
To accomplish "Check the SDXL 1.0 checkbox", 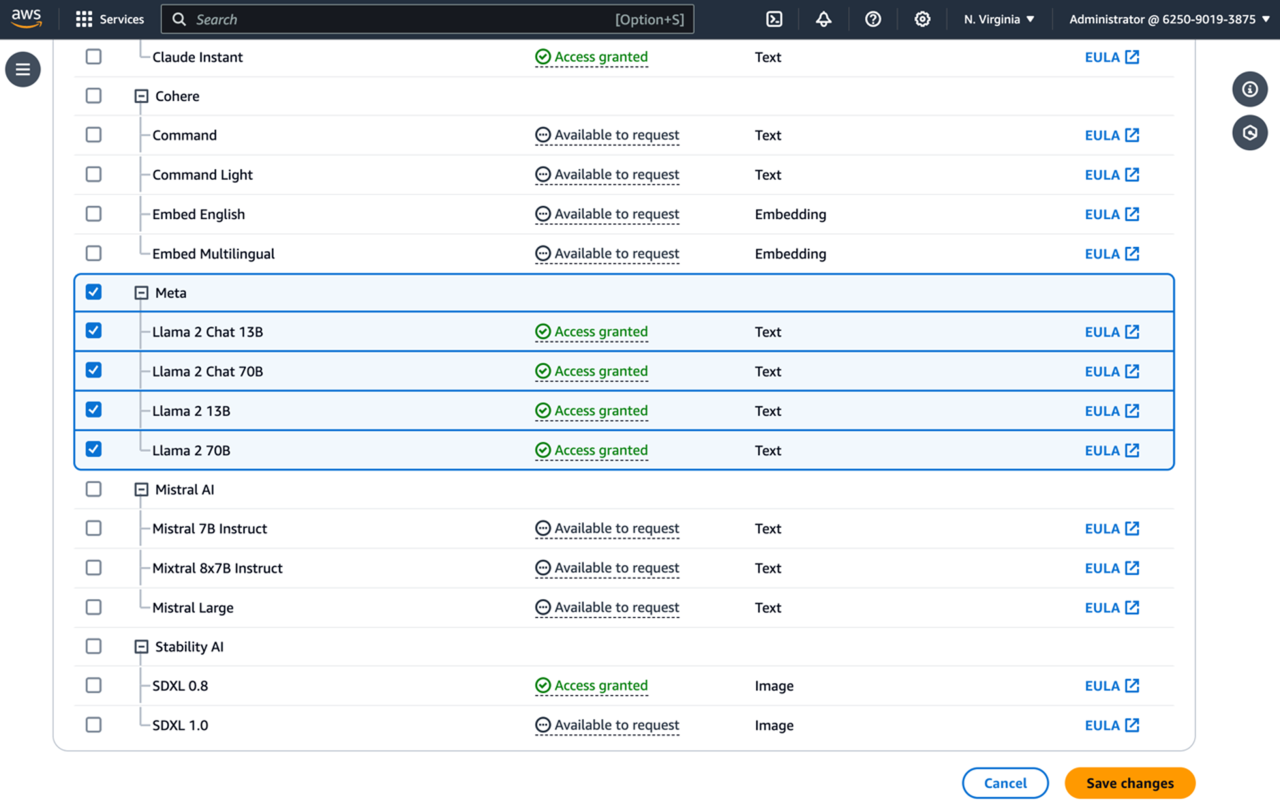I will point(94,725).
